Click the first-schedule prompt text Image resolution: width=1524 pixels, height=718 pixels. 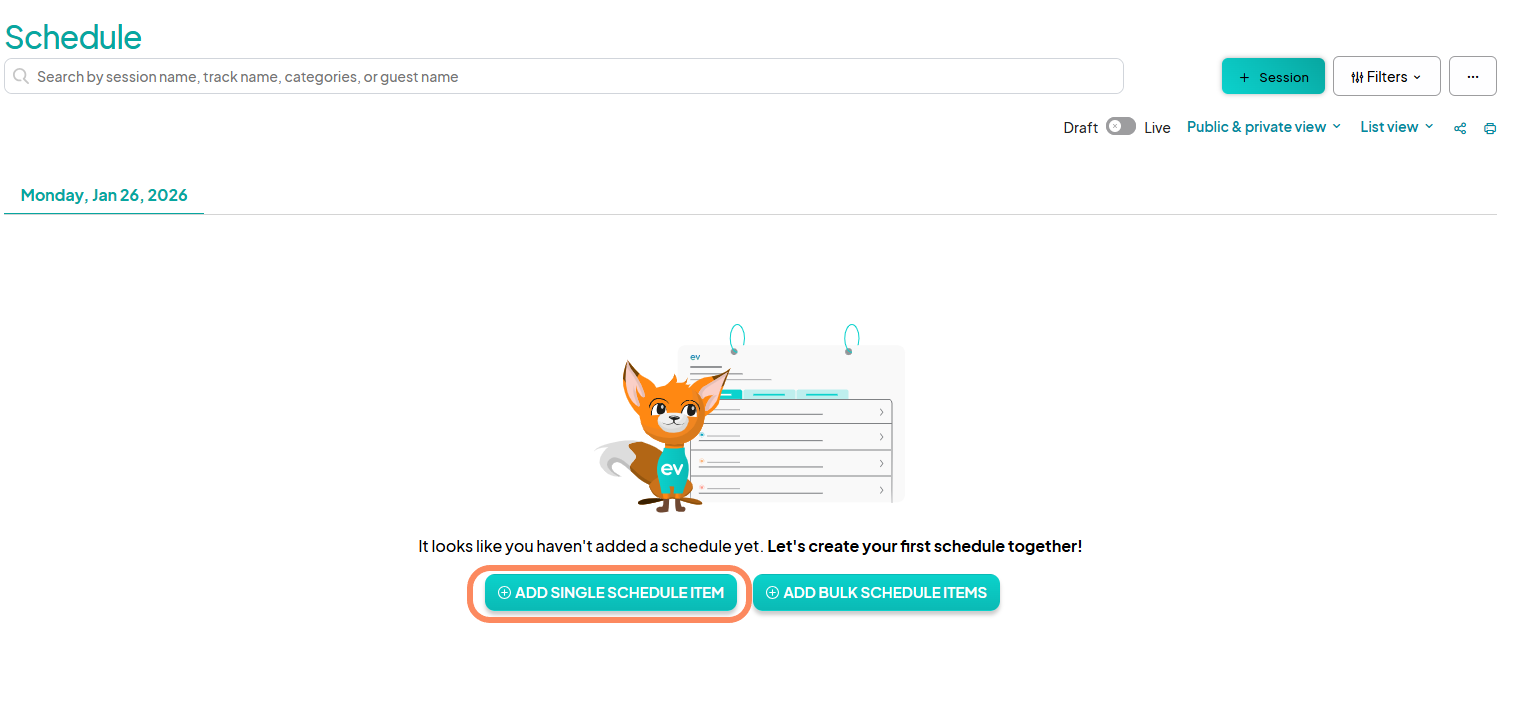point(750,547)
